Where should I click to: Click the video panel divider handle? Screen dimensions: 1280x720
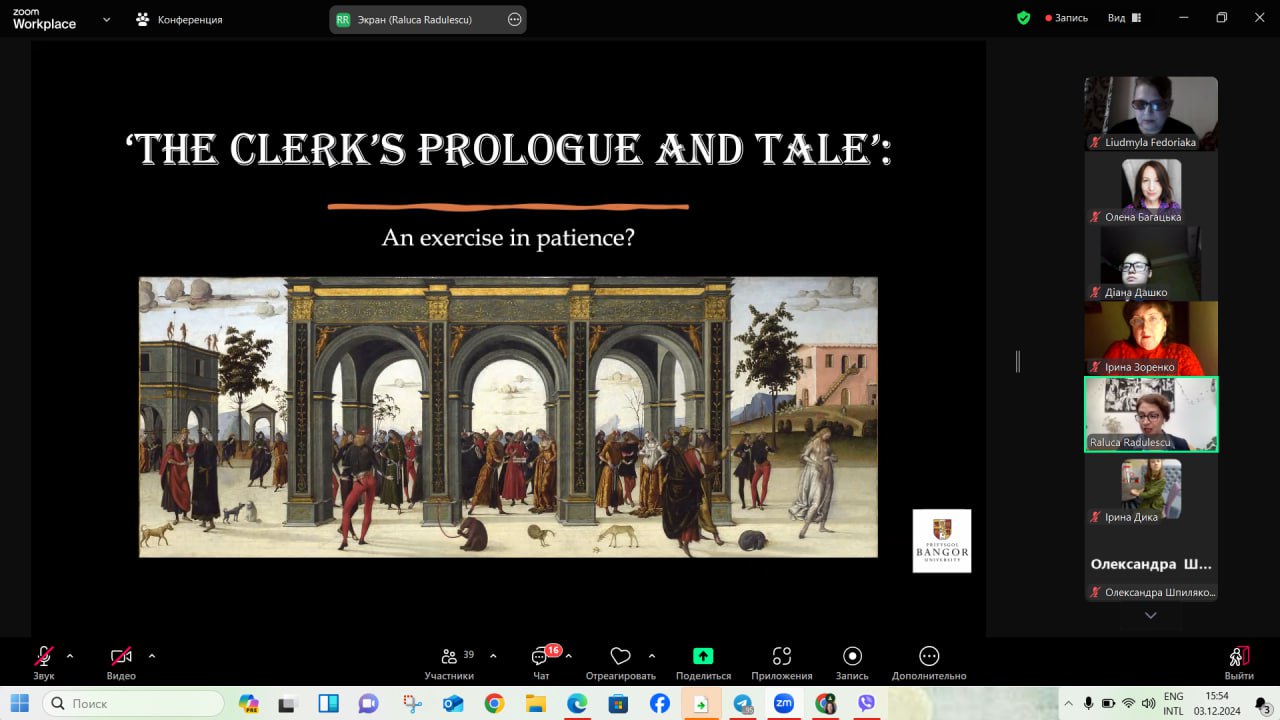click(x=1018, y=361)
